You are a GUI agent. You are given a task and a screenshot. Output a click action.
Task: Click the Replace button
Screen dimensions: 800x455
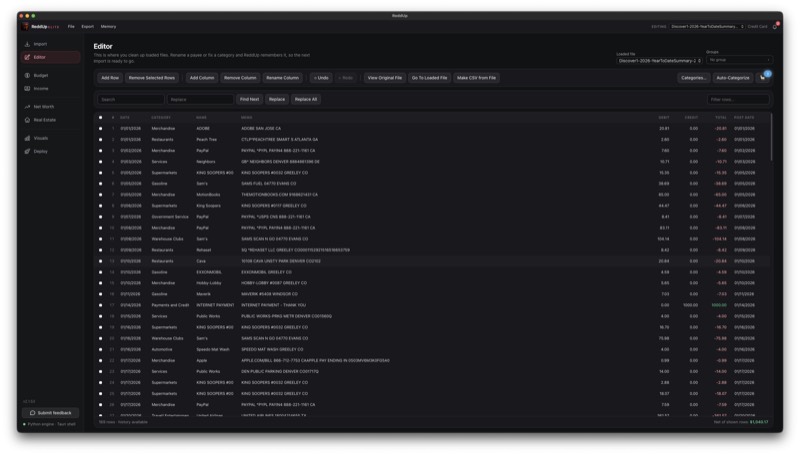click(x=277, y=99)
